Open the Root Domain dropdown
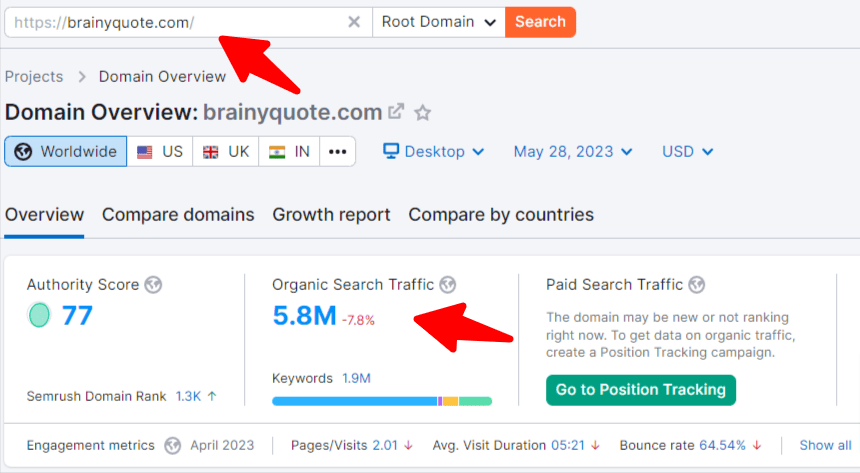This screenshot has height=473, width=860. click(x=438, y=22)
